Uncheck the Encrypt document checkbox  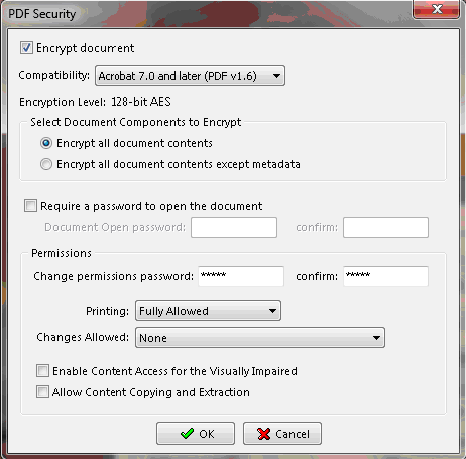click(26, 48)
